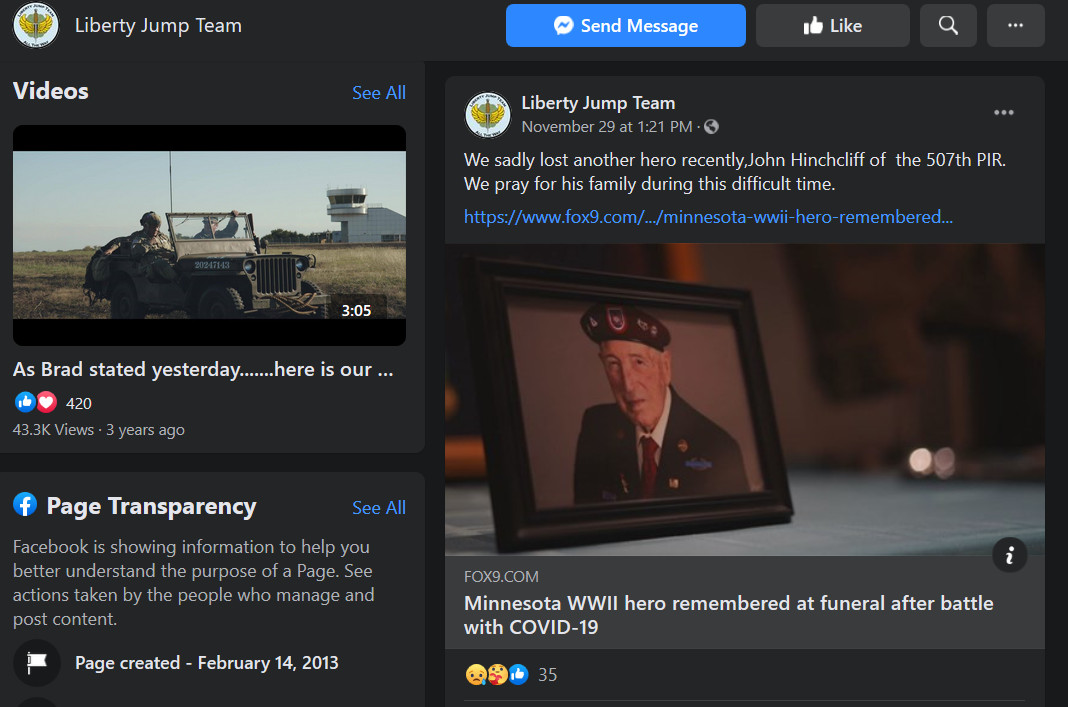
Task: Click the Facebook logo beside Page Transparency
Action: click(25, 505)
